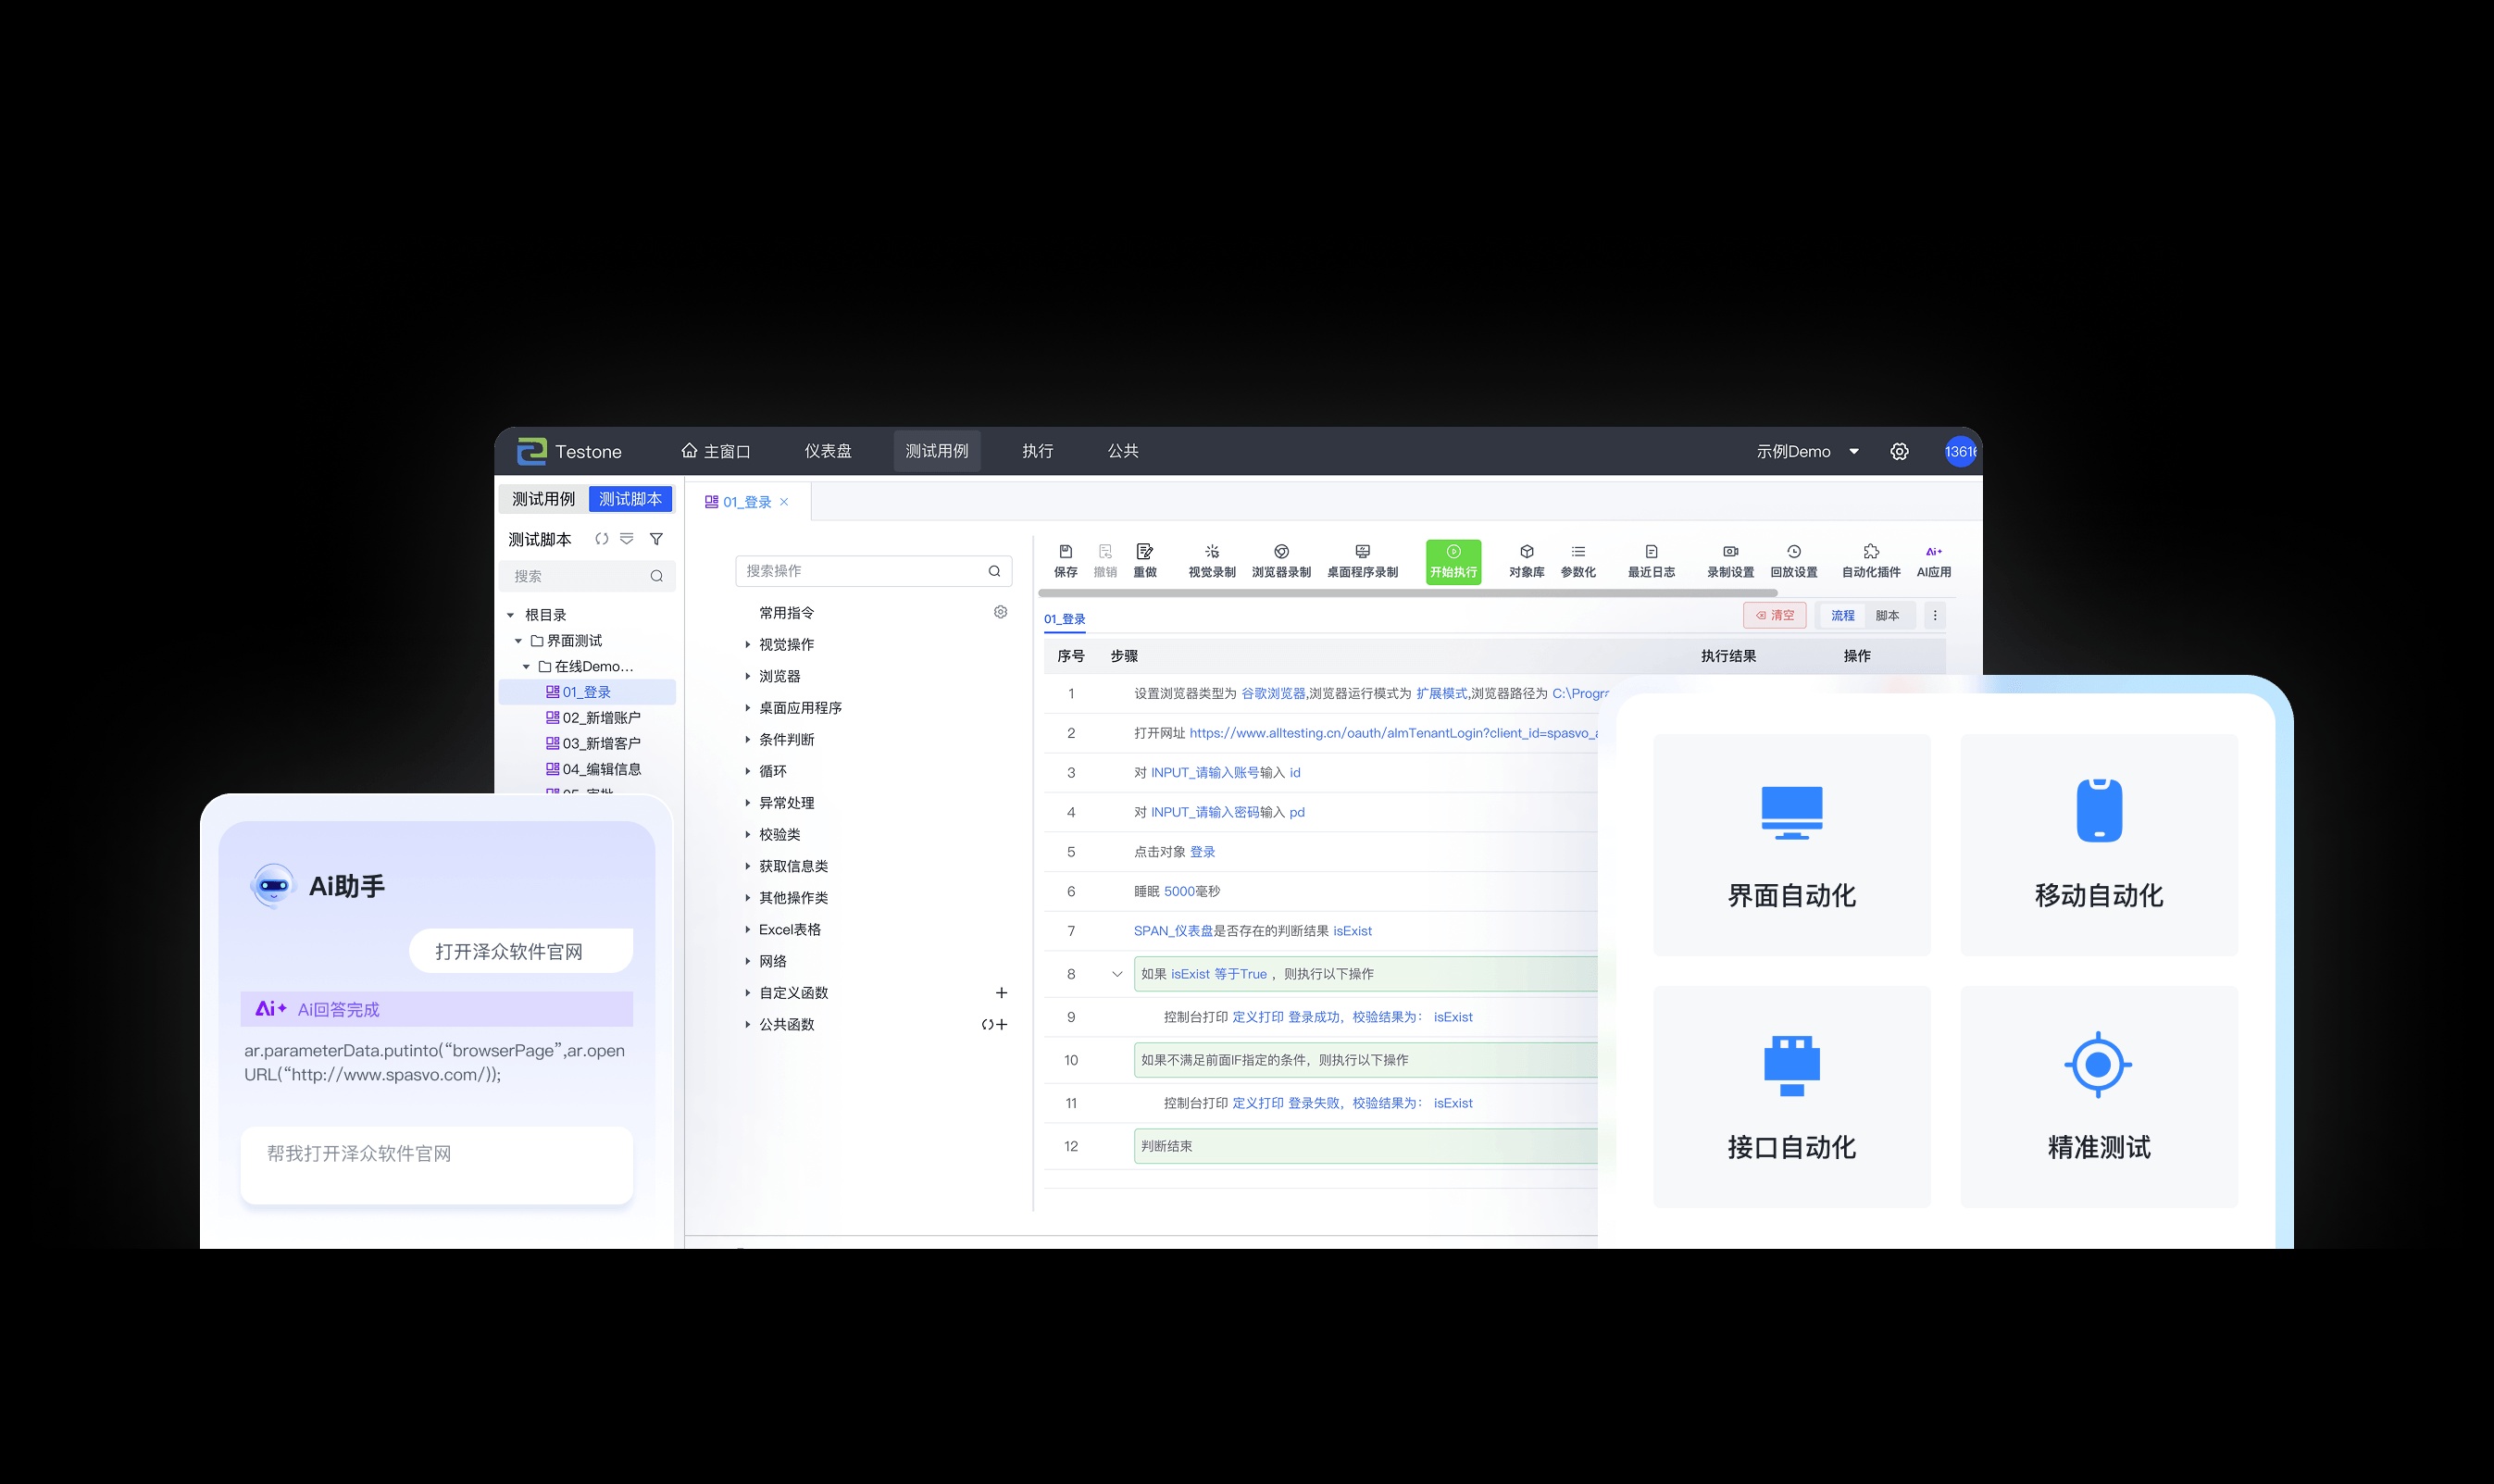Open the AI应用 toolbar item
This screenshot has height=1484, width=2494.
1934,561
